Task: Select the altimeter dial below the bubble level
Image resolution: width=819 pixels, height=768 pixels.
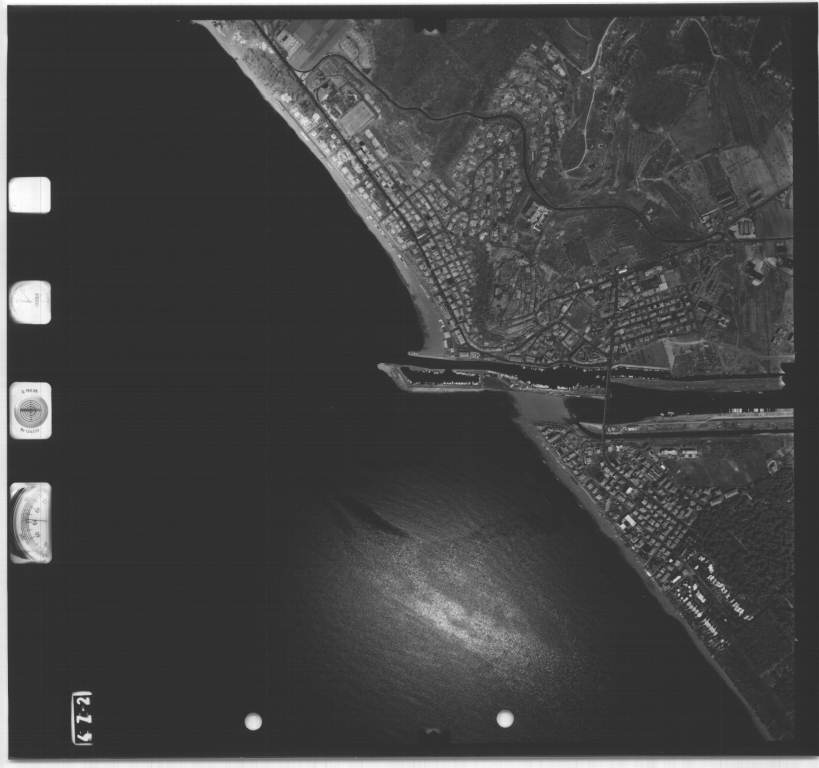Action: pos(30,522)
